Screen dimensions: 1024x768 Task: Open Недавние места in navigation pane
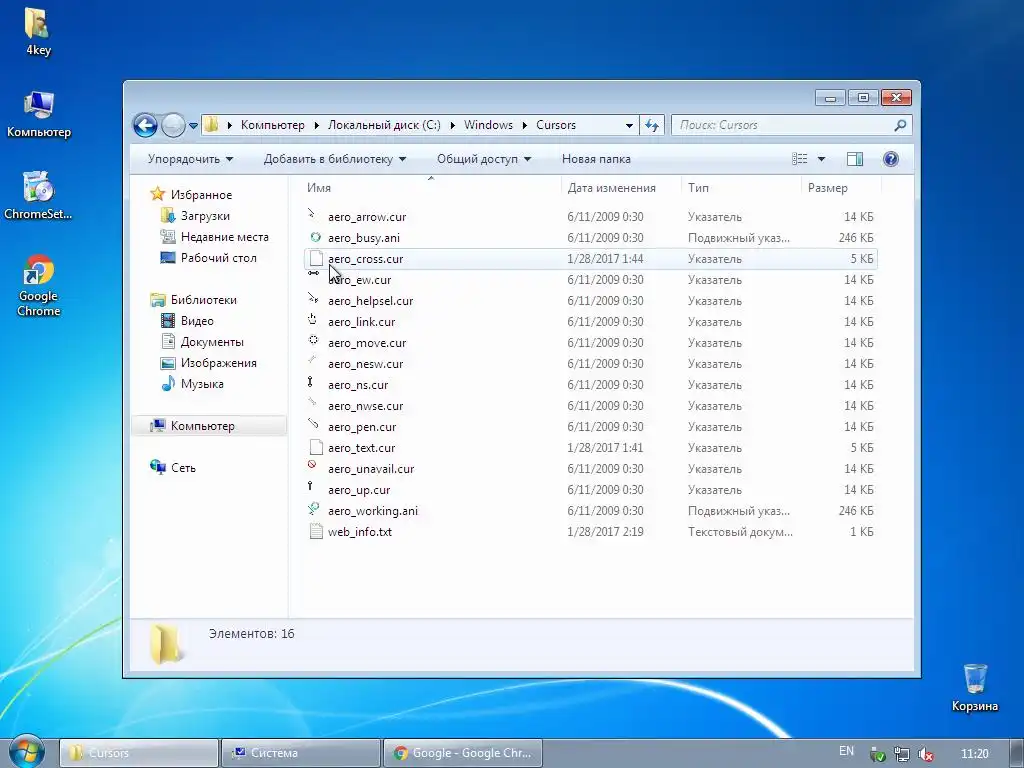tap(225, 236)
